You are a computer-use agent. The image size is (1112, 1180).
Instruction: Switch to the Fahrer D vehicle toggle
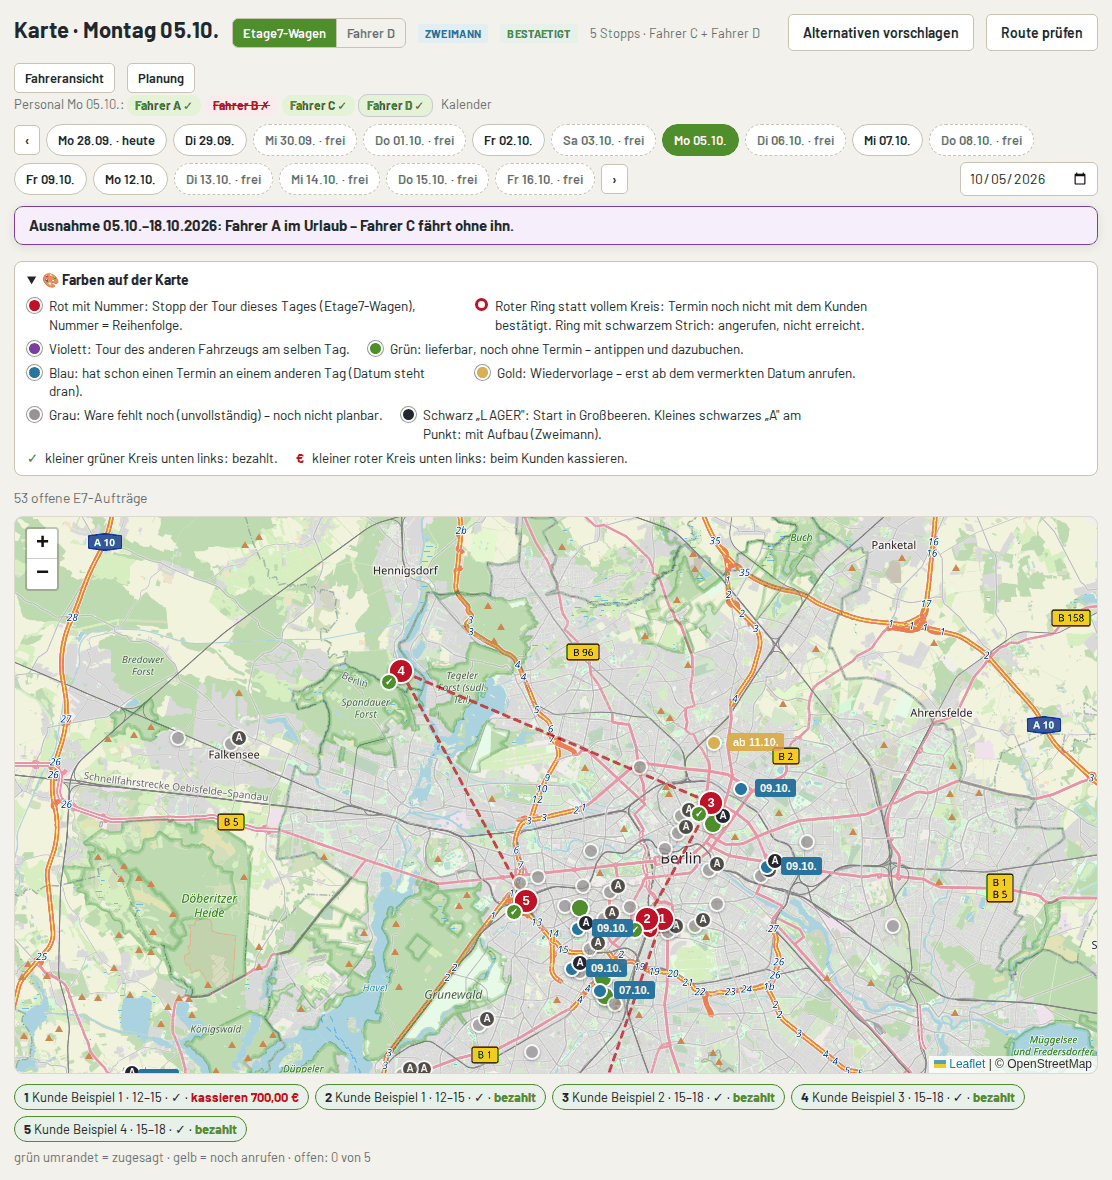coord(371,33)
